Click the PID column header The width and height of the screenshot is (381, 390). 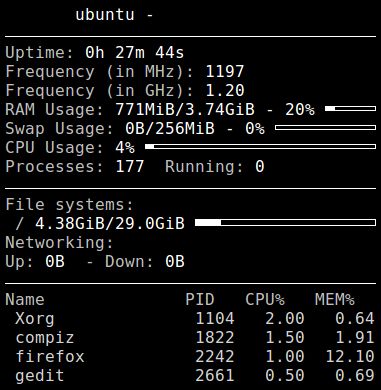pyautogui.click(x=200, y=300)
